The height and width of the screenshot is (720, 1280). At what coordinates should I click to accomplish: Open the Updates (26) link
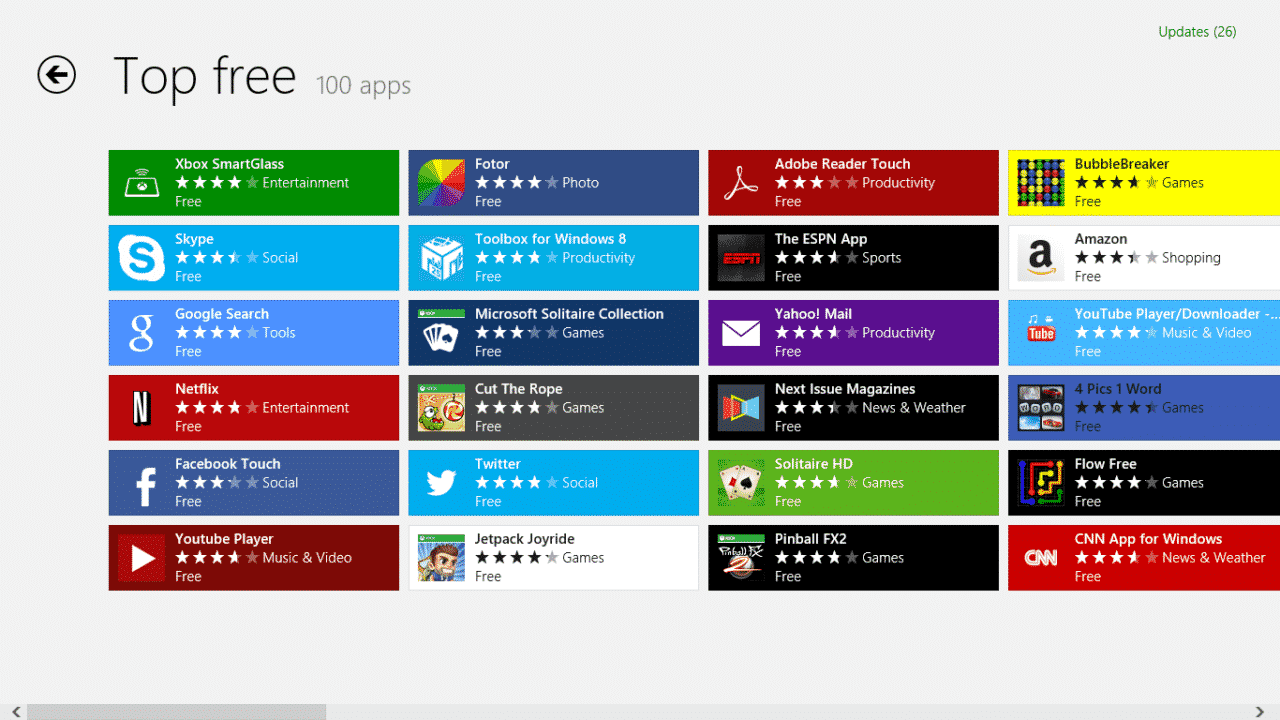click(x=1197, y=32)
